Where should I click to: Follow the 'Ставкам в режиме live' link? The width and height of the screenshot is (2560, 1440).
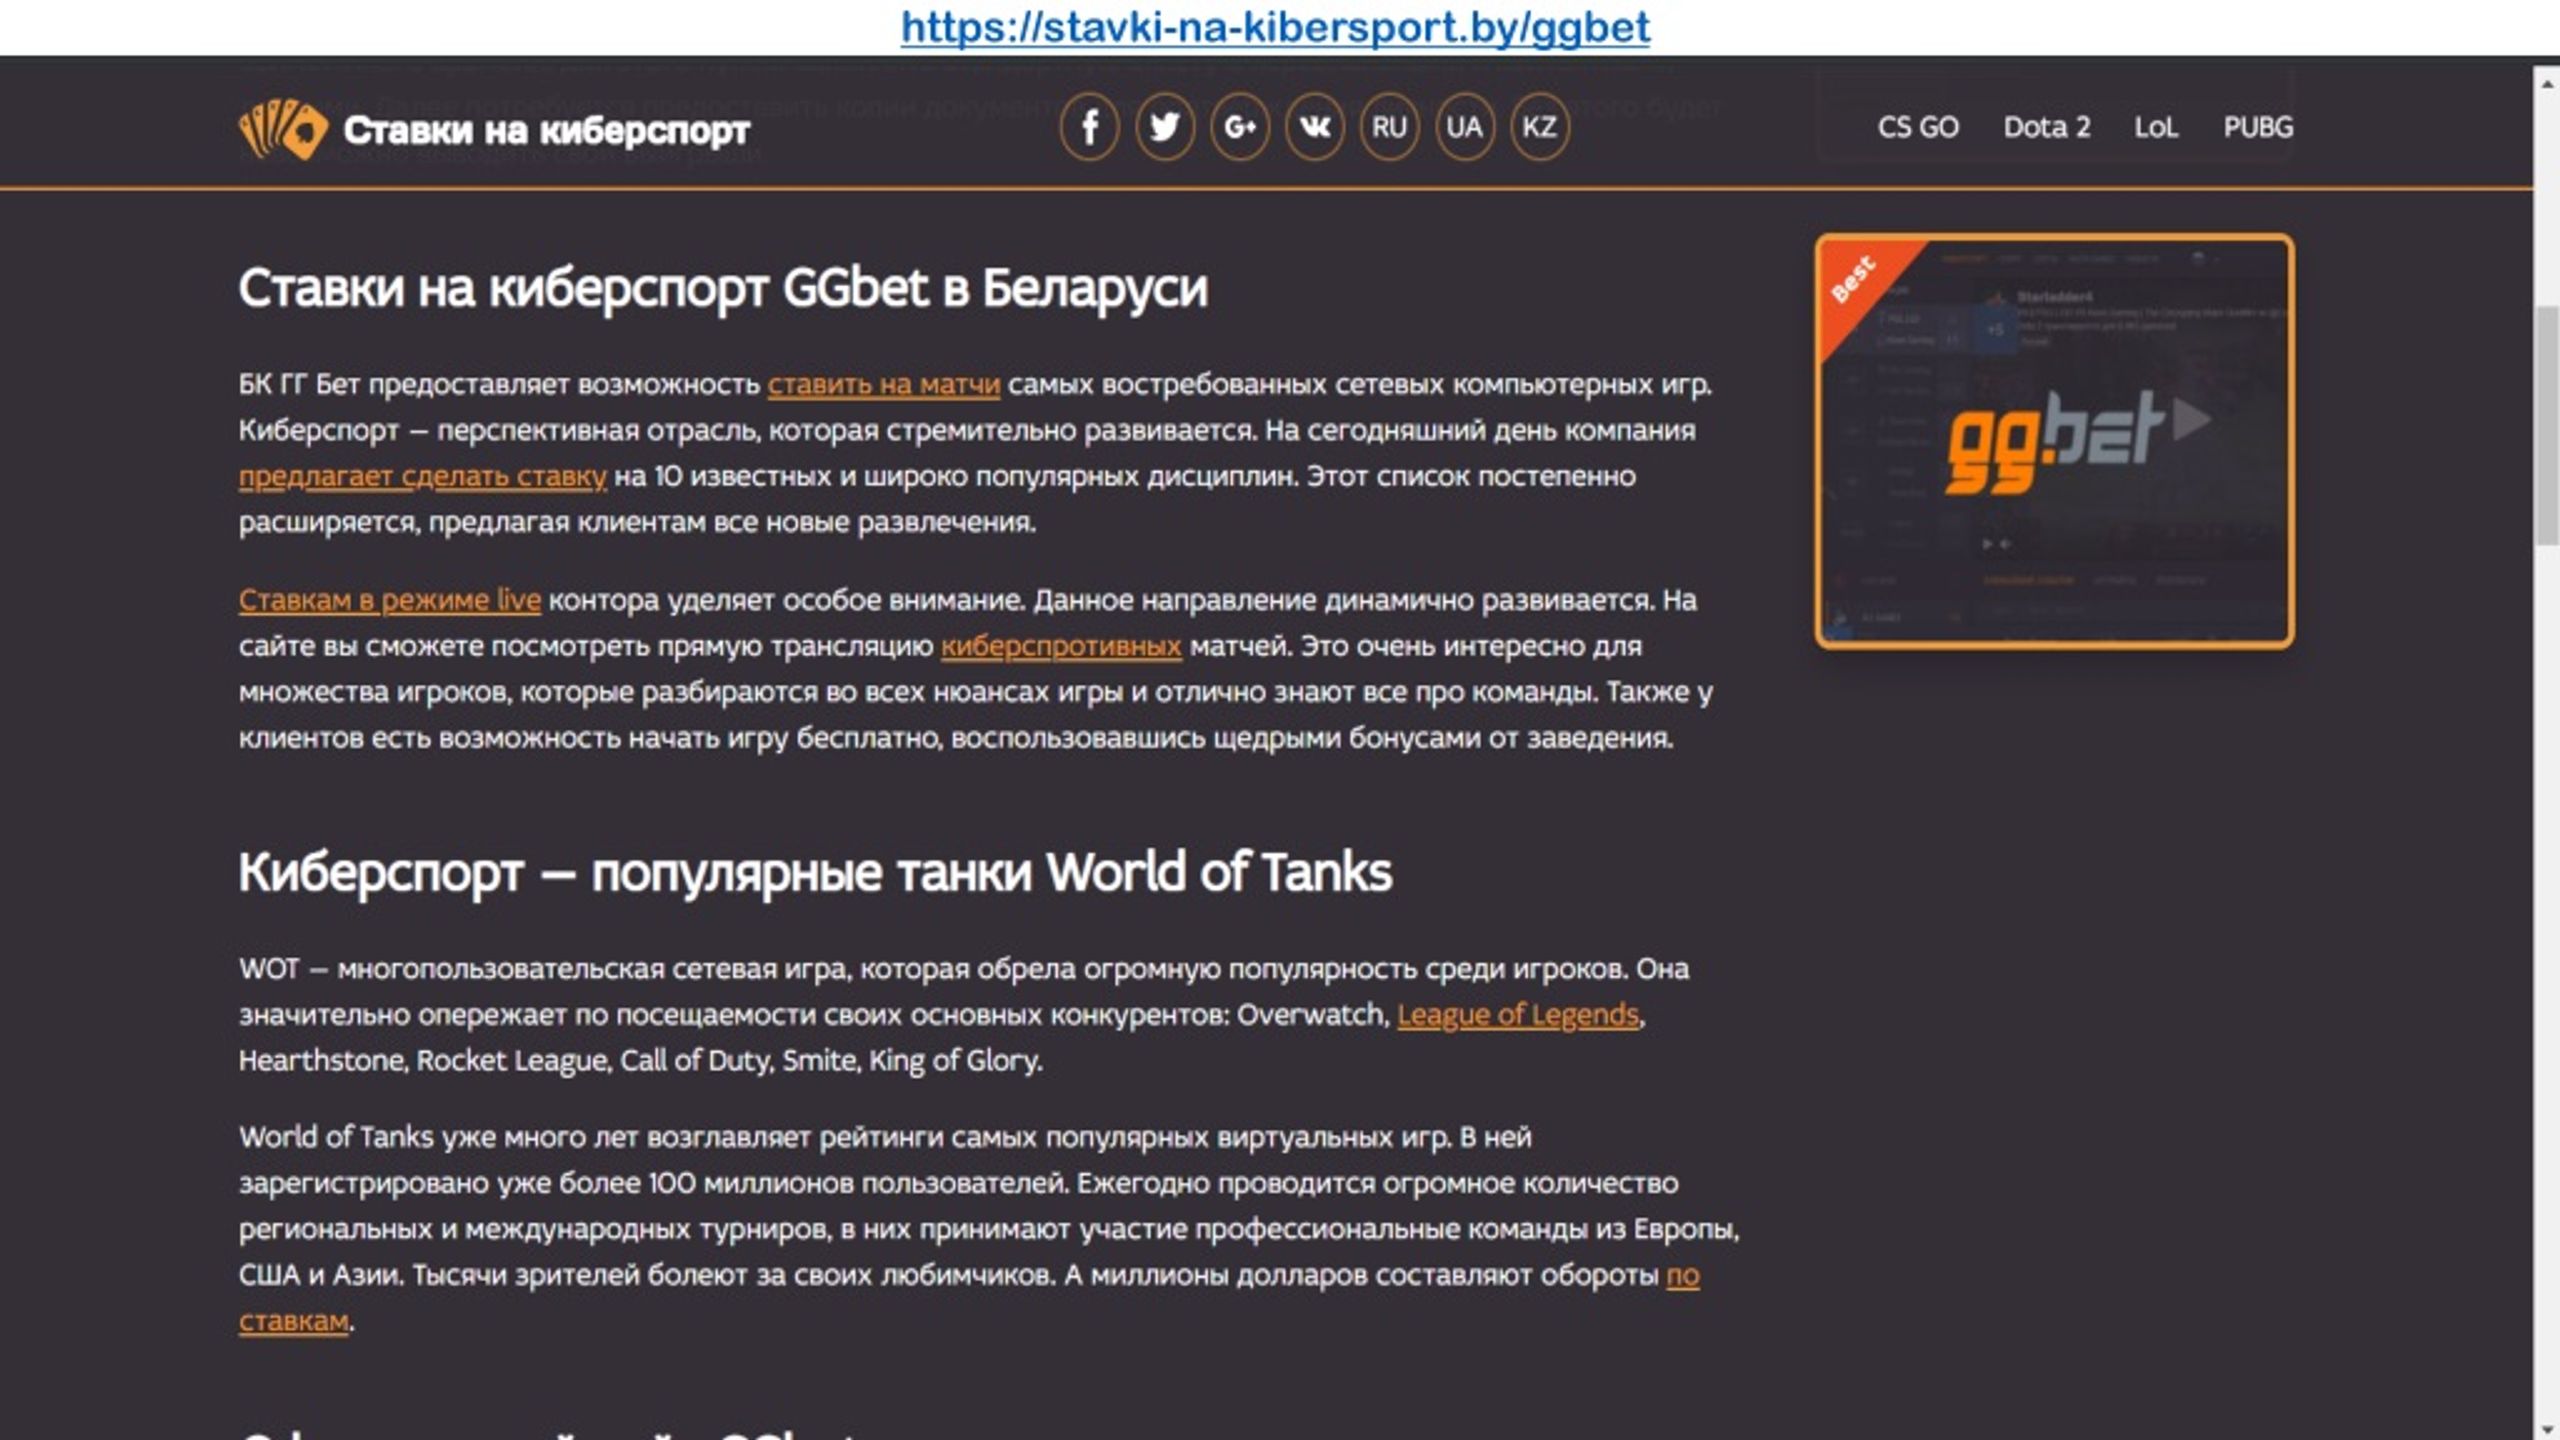pos(390,600)
